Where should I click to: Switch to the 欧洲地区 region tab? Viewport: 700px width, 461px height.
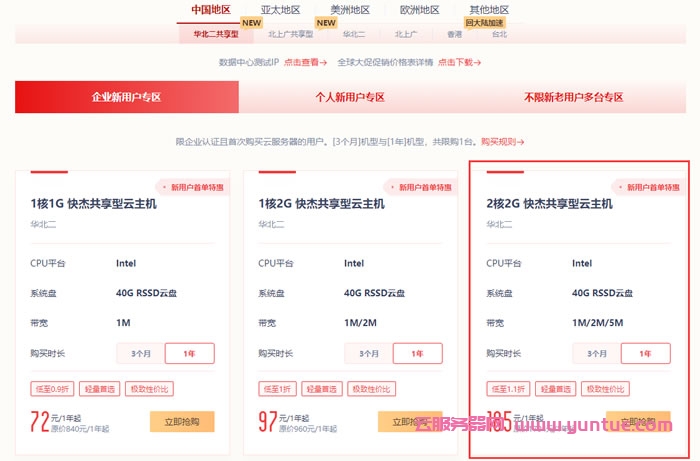(419, 10)
